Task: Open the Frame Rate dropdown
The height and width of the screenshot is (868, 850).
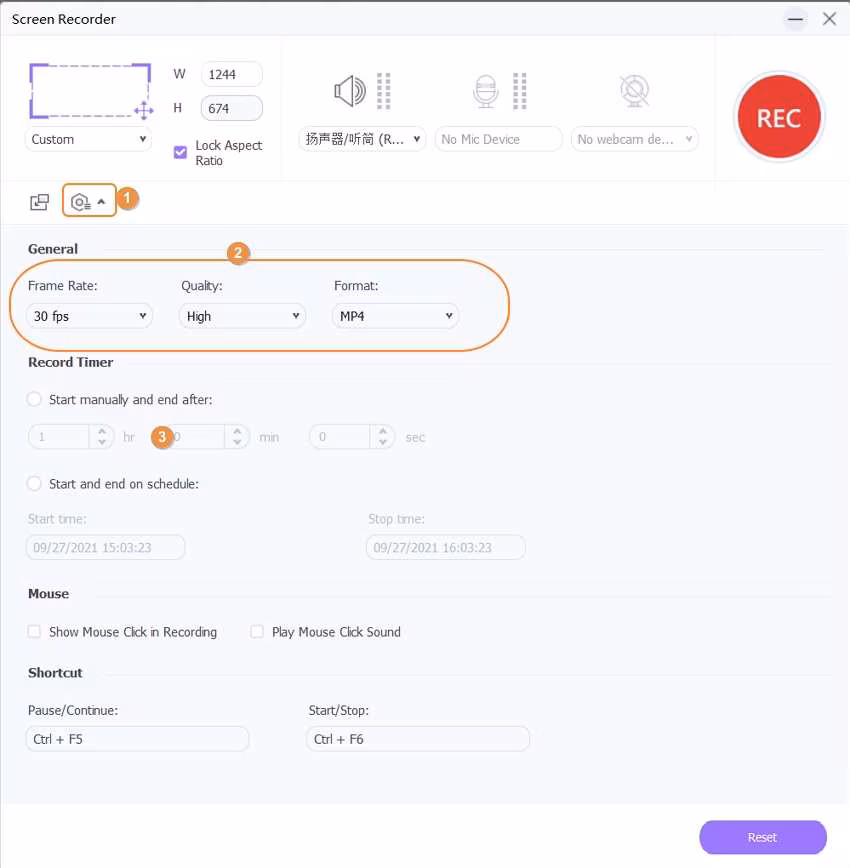Action: point(89,316)
